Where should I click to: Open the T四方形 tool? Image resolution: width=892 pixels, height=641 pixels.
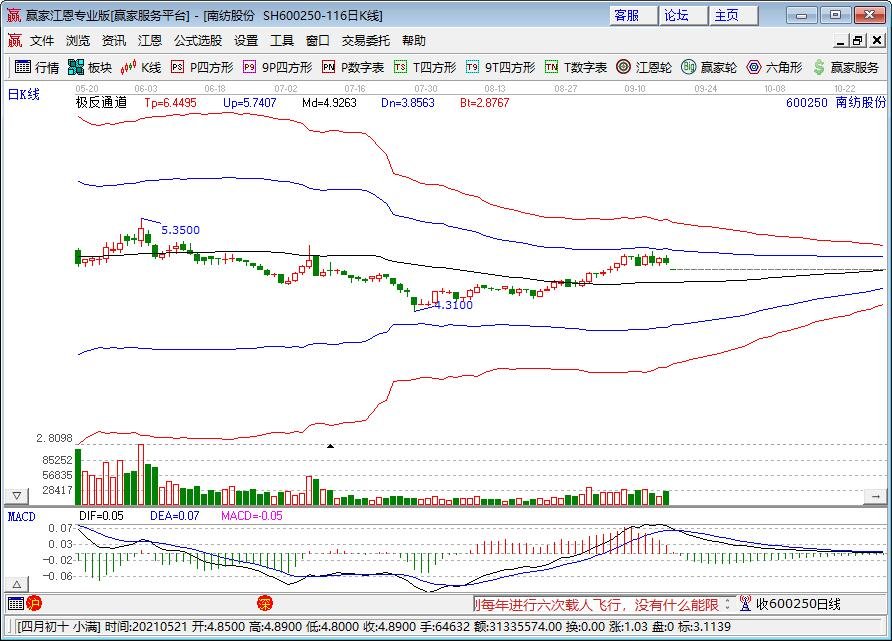coord(425,67)
